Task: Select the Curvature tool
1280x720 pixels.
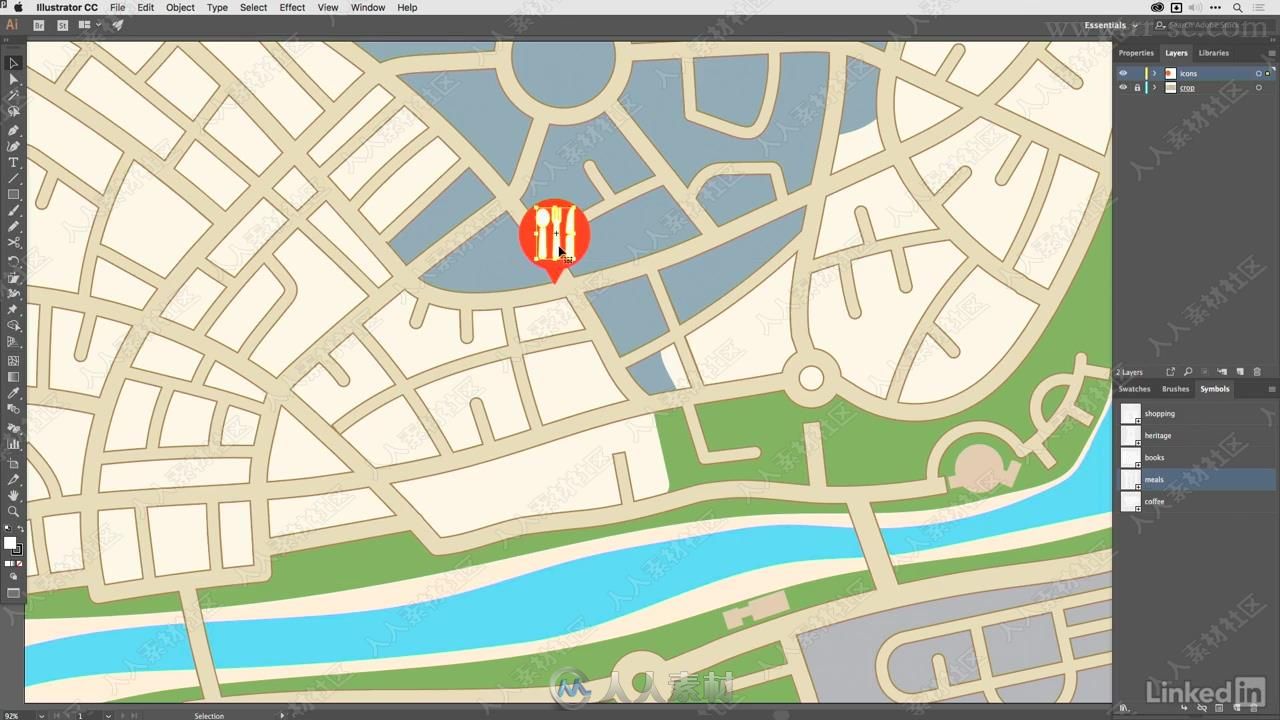Action: click(x=13, y=146)
